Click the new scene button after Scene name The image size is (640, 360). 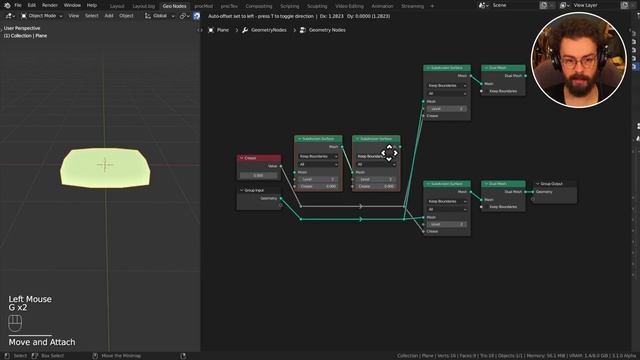point(543,5)
